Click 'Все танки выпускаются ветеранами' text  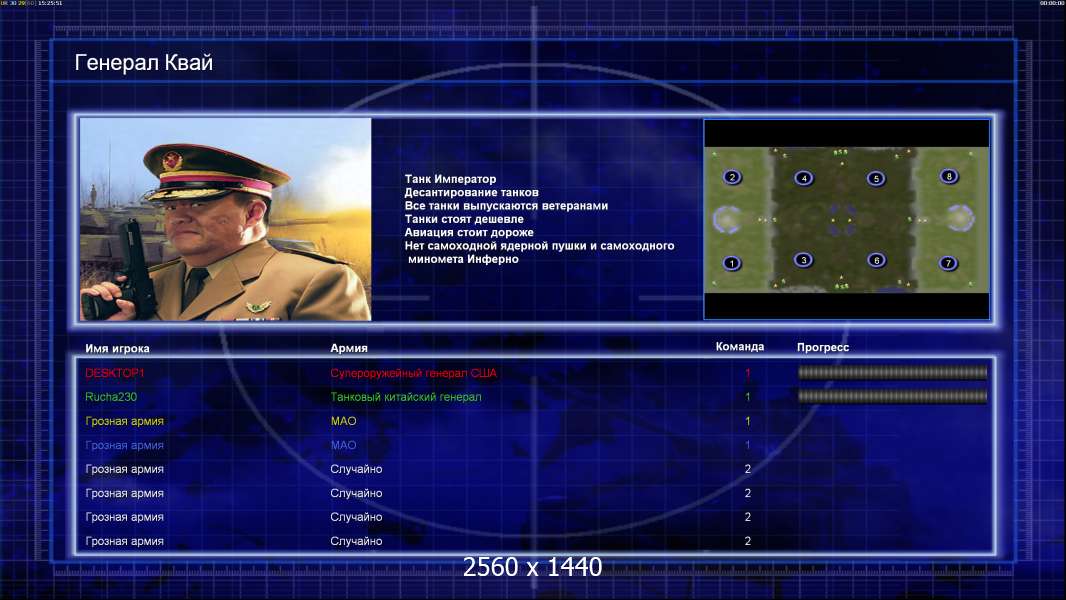[x=506, y=205]
